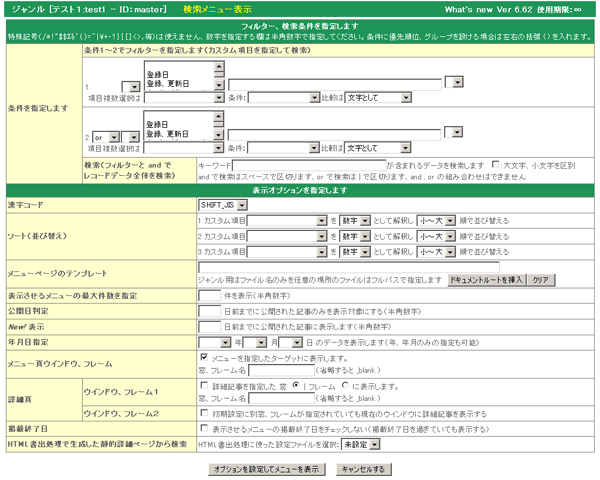Open condition 1 比較は 文字として dropdown

pyautogui.click(x=378, y=98)
